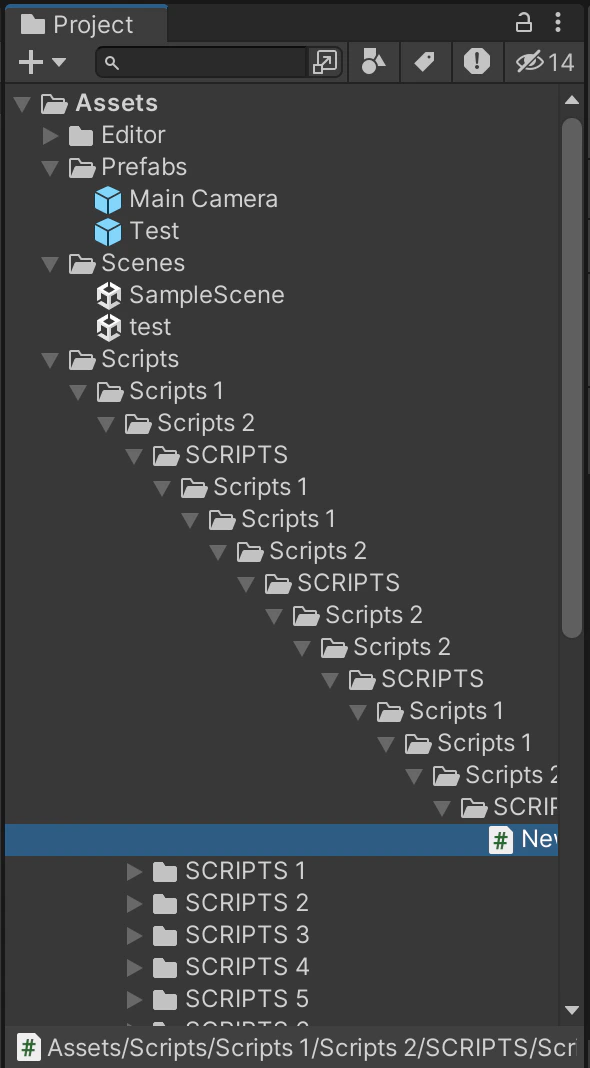This screenshot has width=590, height=1068.
Task: Switch to the Project tab
Action: click(x=86, y=25)
